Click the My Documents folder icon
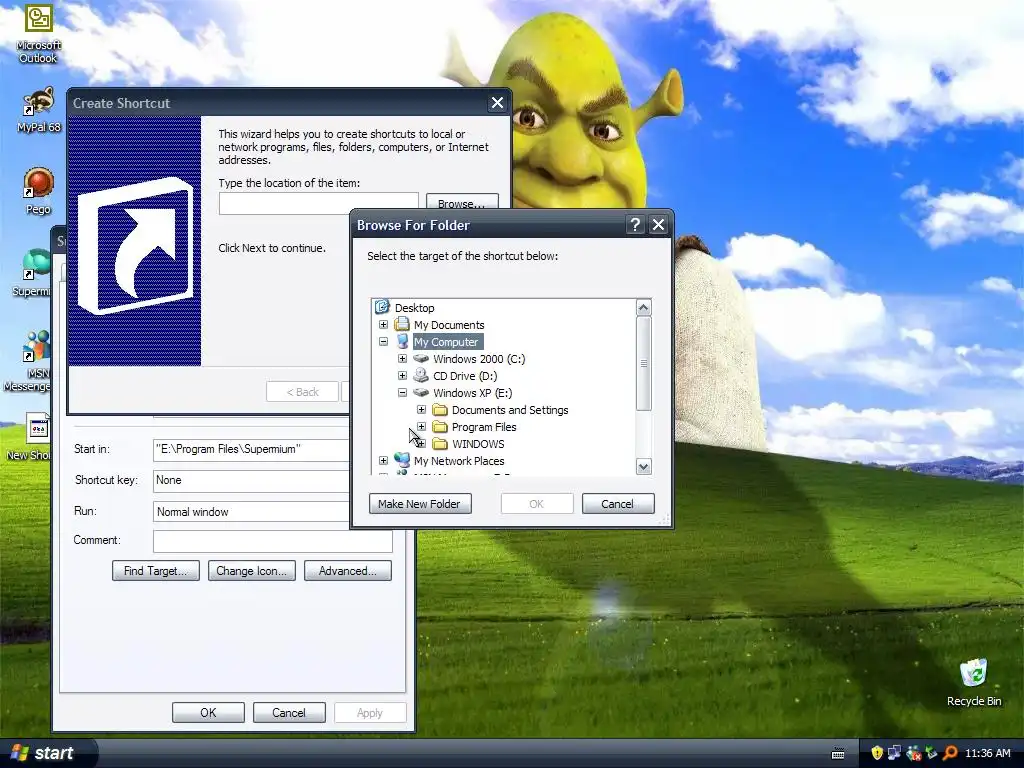 coord(402,324)
